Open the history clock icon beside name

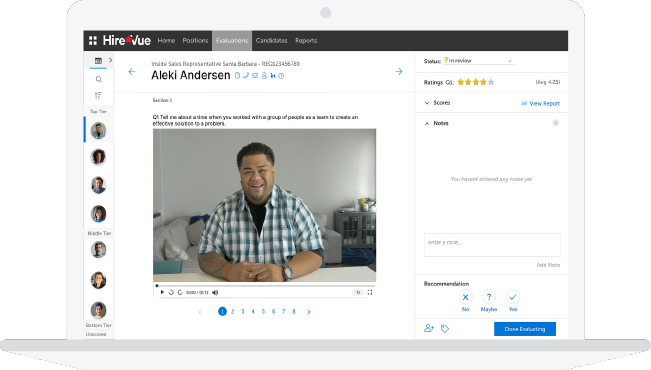tap(281, 76)
